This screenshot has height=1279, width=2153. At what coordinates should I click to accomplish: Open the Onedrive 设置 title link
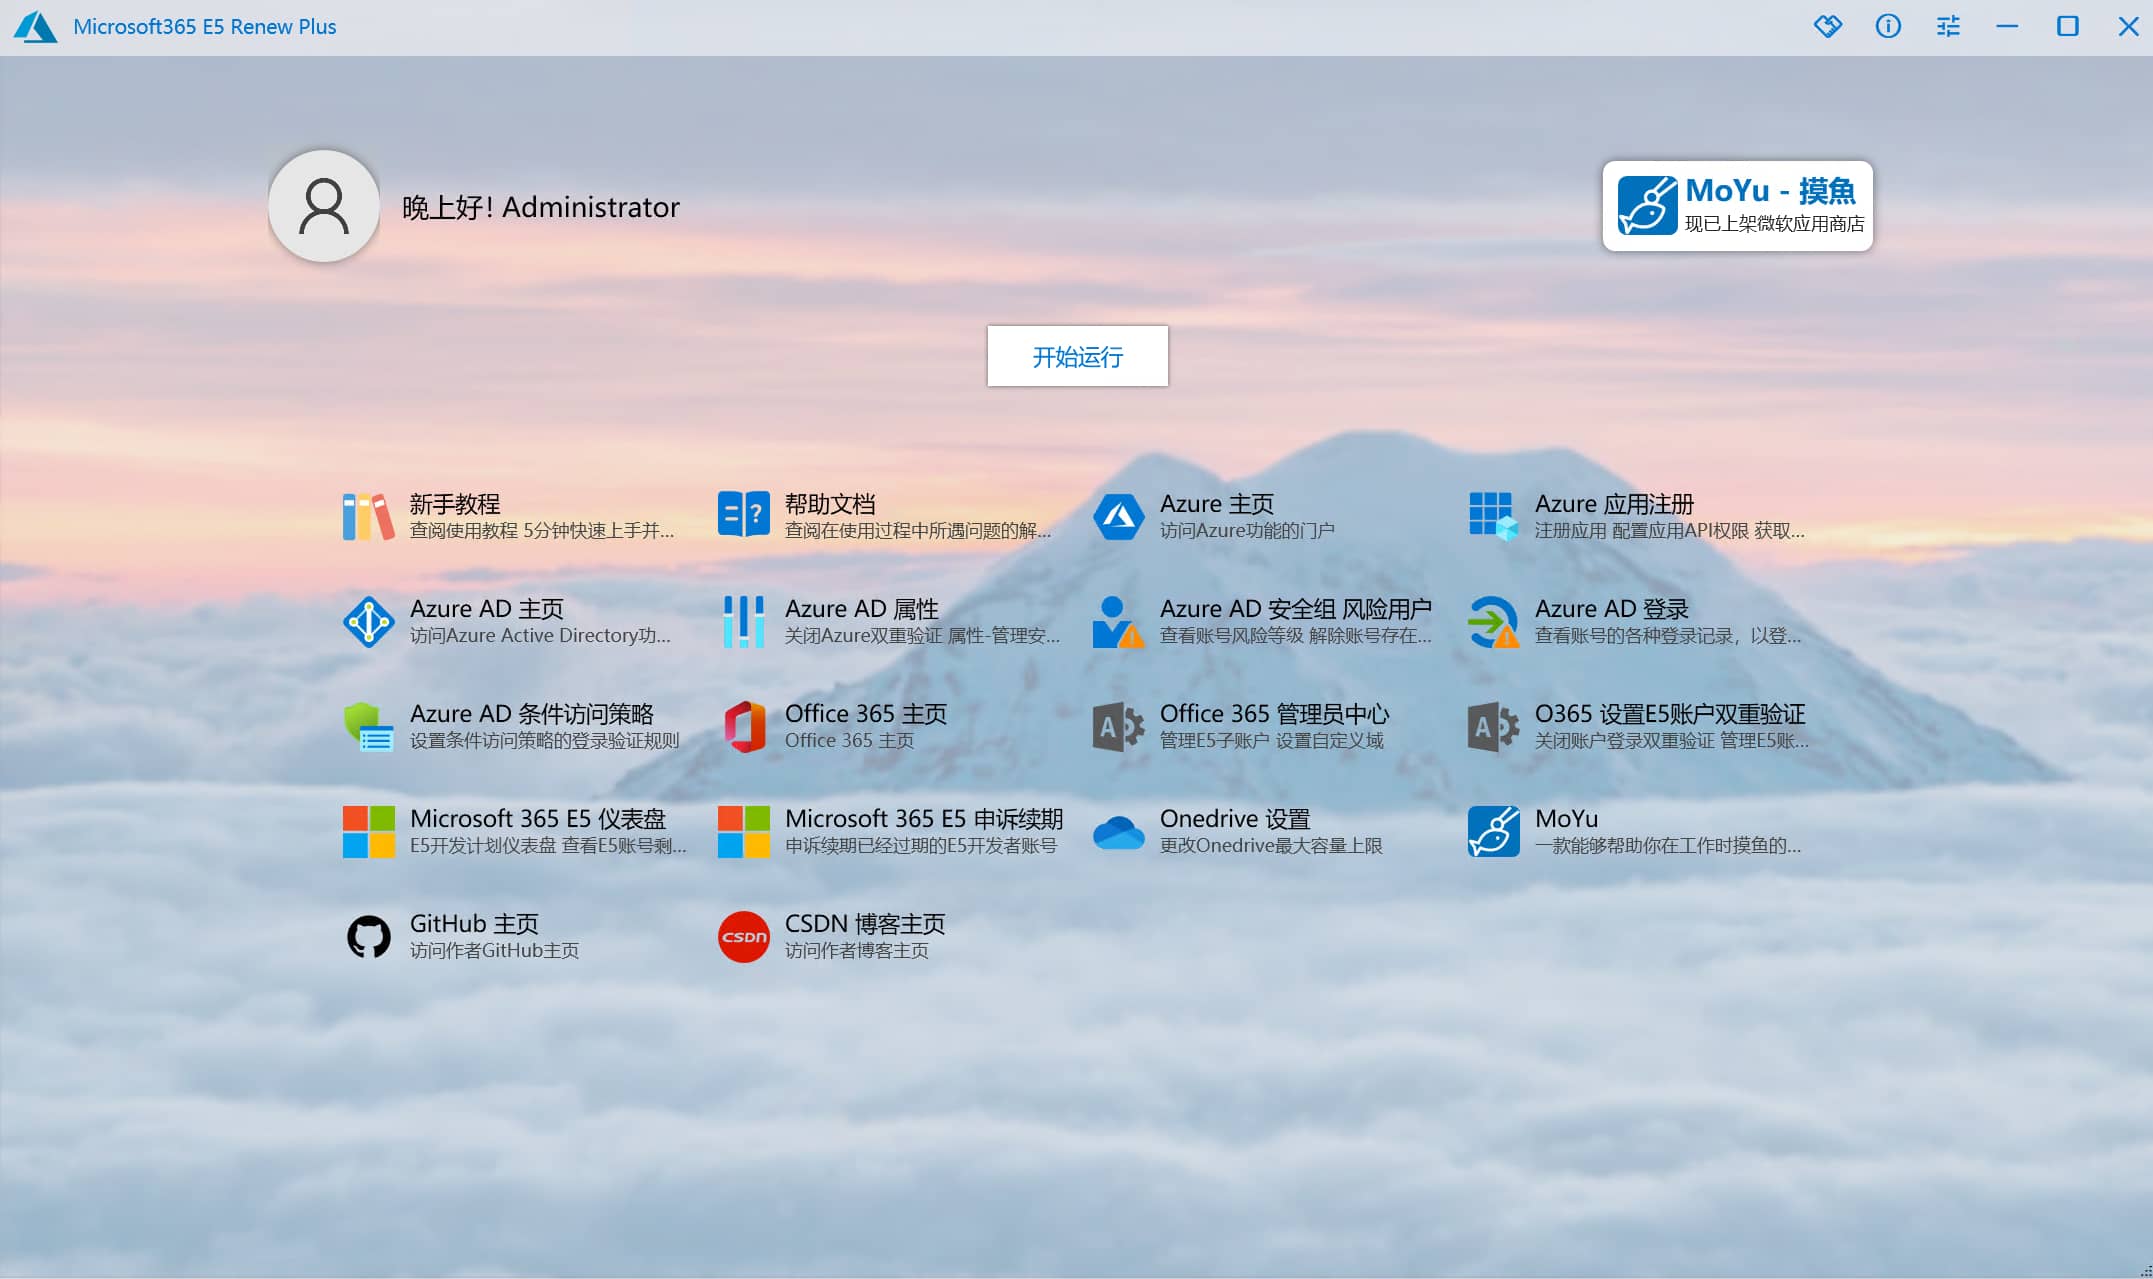click(x=1235, y=819)
